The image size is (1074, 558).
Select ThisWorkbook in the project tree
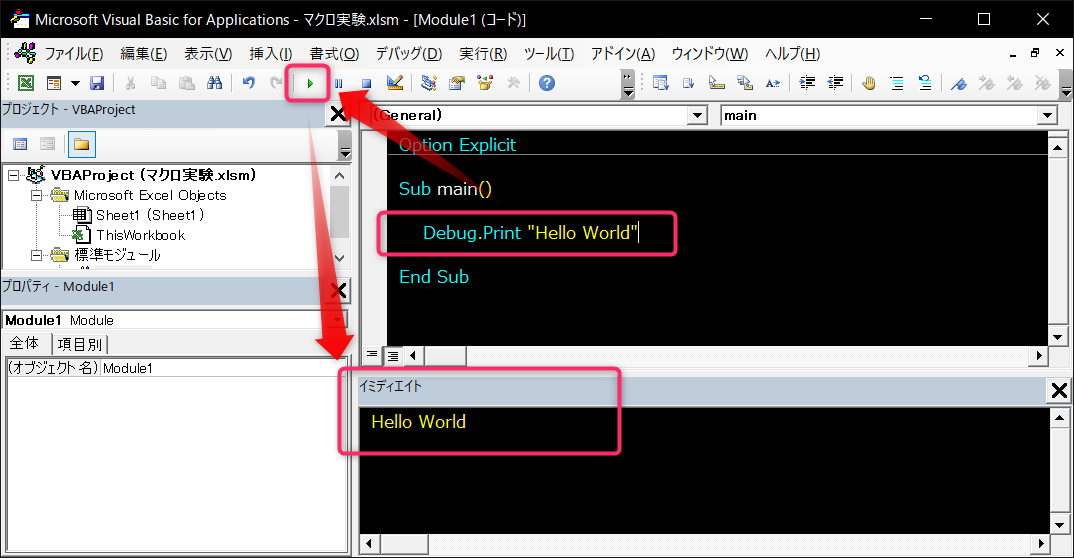[x=140, y=235]
